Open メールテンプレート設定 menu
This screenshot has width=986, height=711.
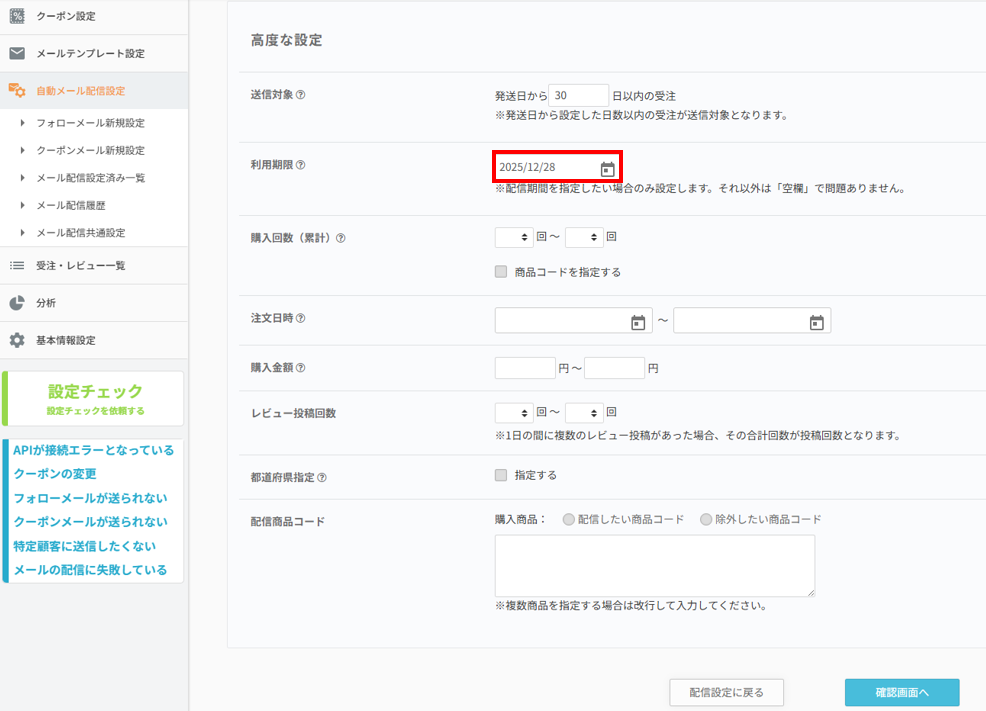90,54
